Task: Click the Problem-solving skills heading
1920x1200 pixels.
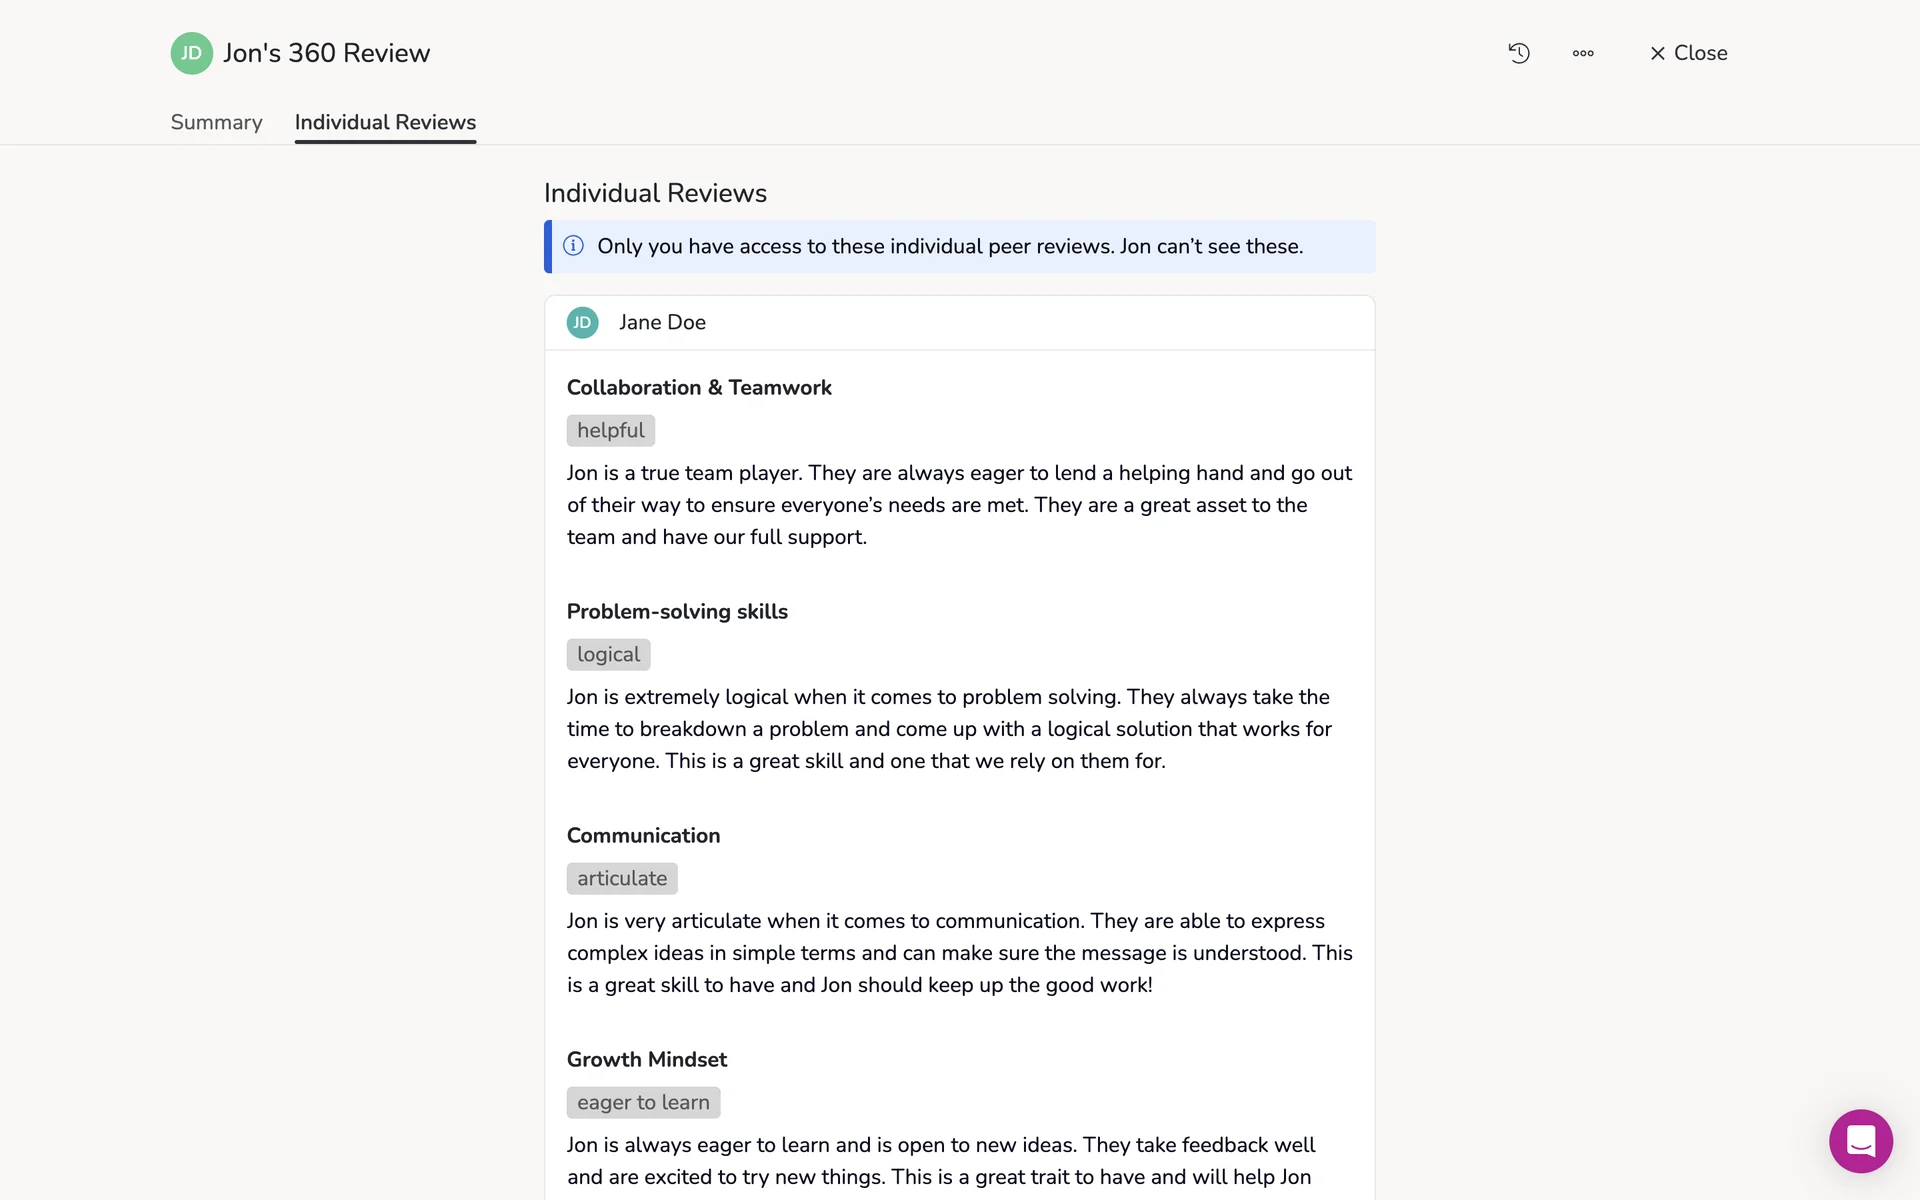Action: coord(677,611)
